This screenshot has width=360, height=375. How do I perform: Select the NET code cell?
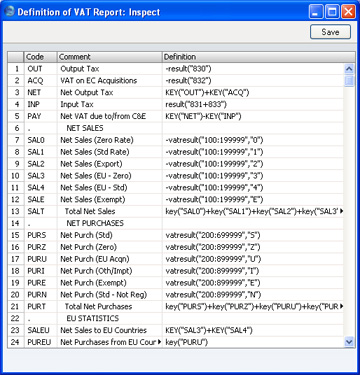click(x=41, y=93)
